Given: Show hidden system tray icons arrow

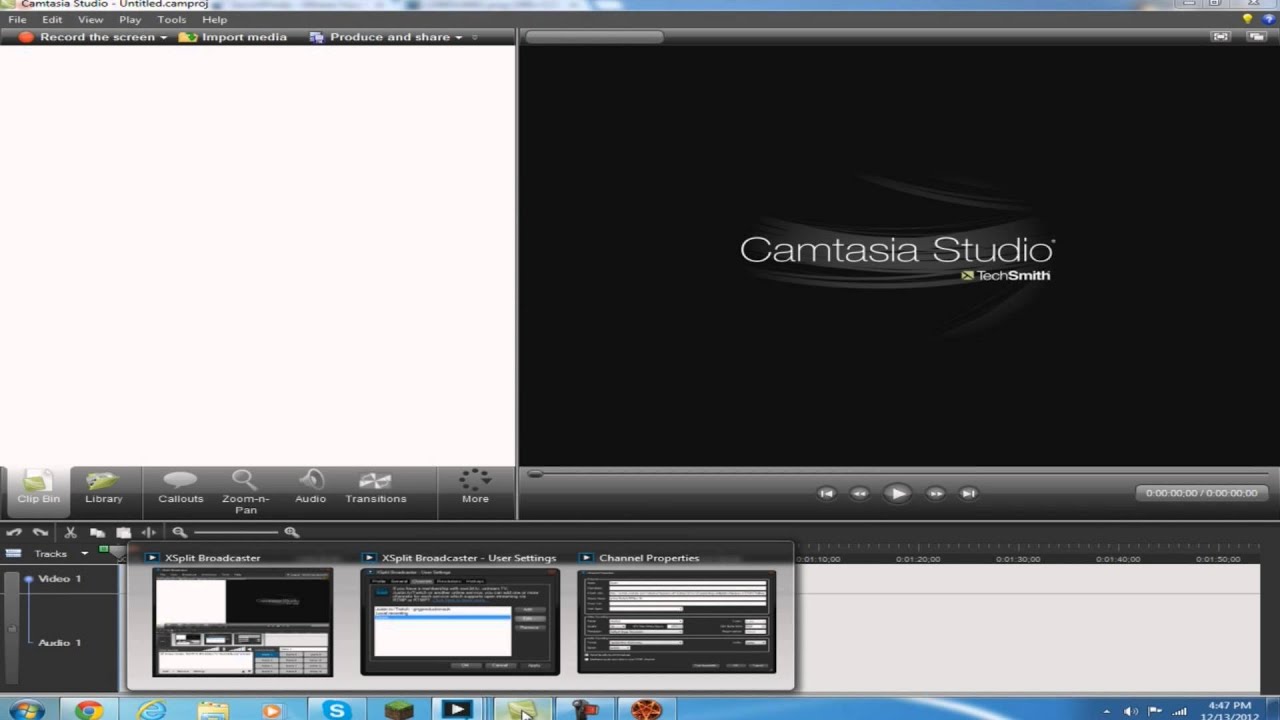Looking at the screenshot, I should [1106, 711].
